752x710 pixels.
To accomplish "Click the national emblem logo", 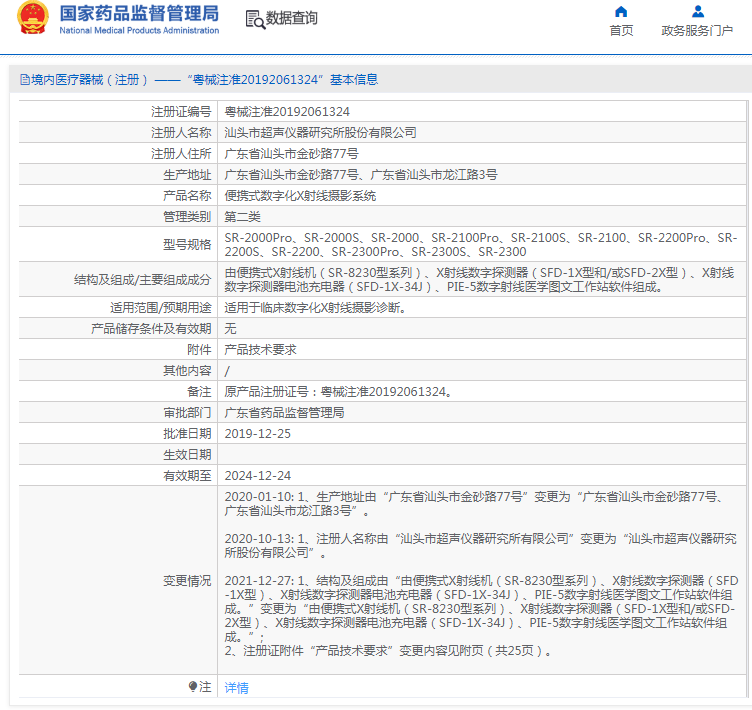I will click(33, 18).
